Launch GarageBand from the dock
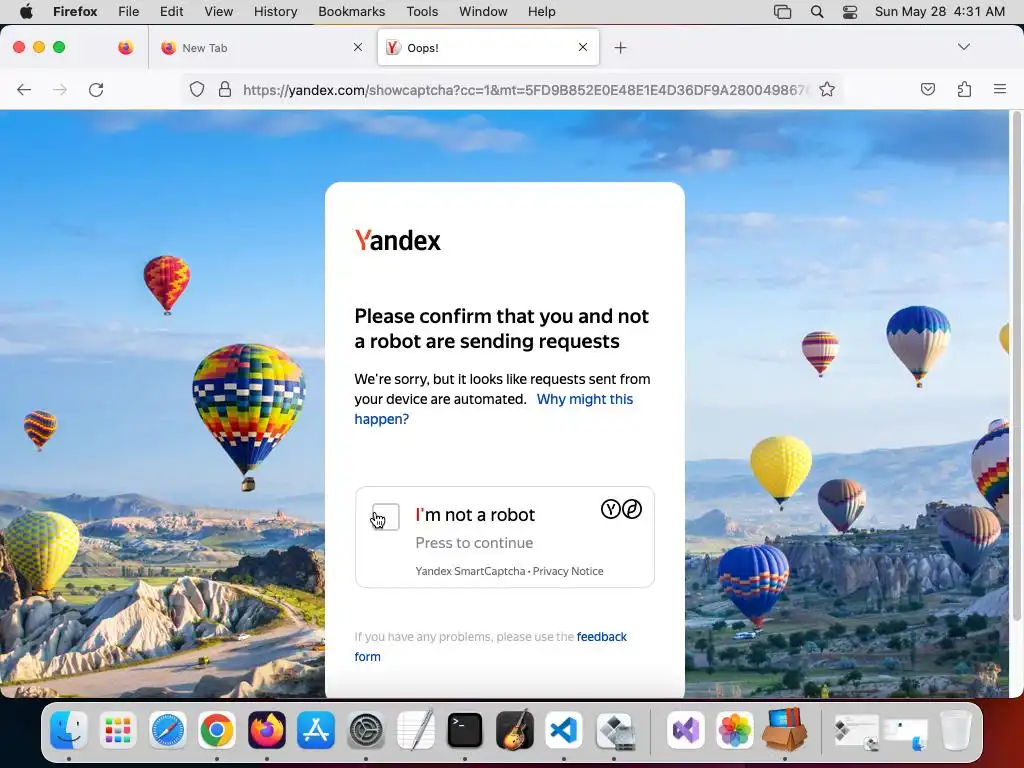Image resolution: width=1024 pixels, height=768 pixels. click(x=515, y=729)
